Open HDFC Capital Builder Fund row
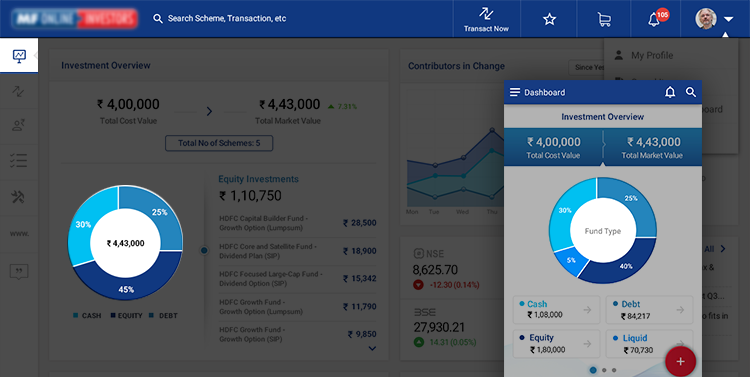Image resolution: width=750 pixels, height=377 pixels. click(x=298, y=223)
